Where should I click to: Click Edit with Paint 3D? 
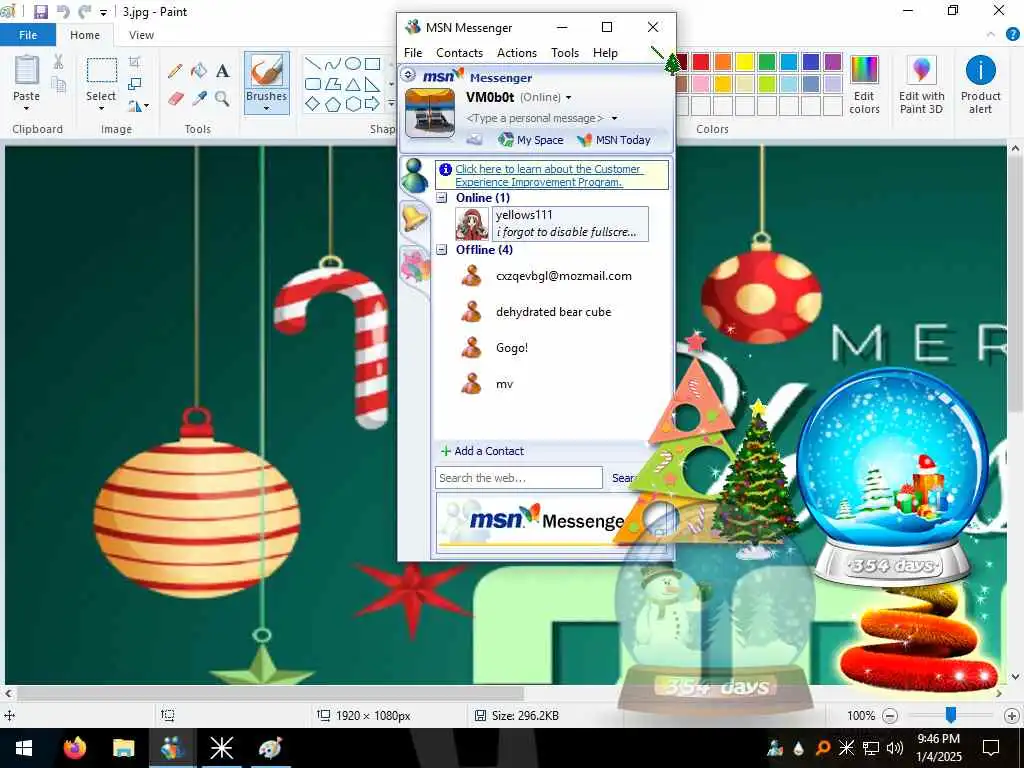921,85
